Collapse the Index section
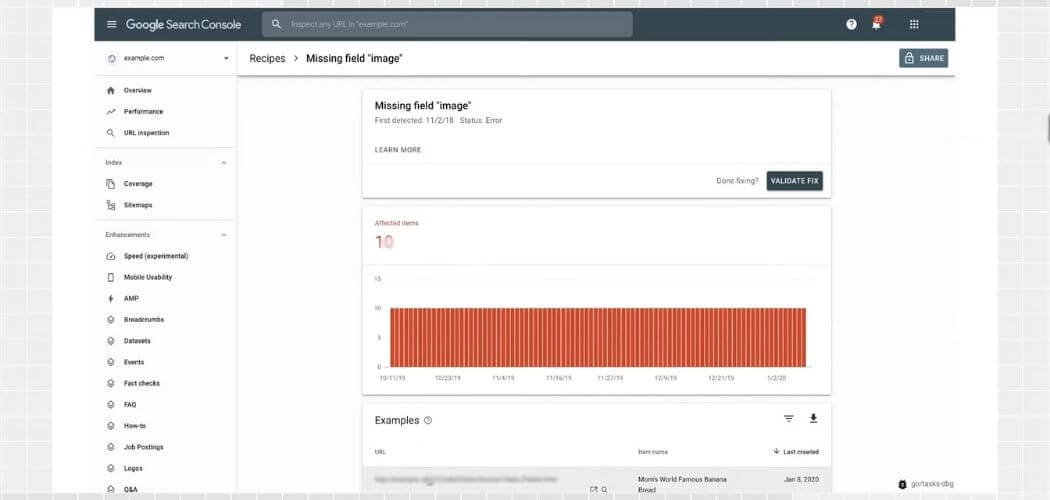 coord(224,163)
